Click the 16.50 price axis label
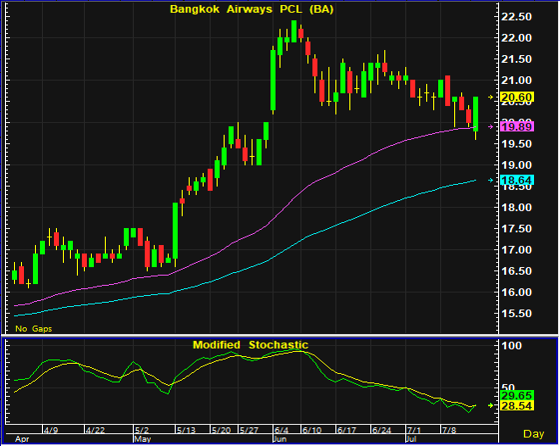The height and width of the screenshot is (446, 560). point(516,271)
